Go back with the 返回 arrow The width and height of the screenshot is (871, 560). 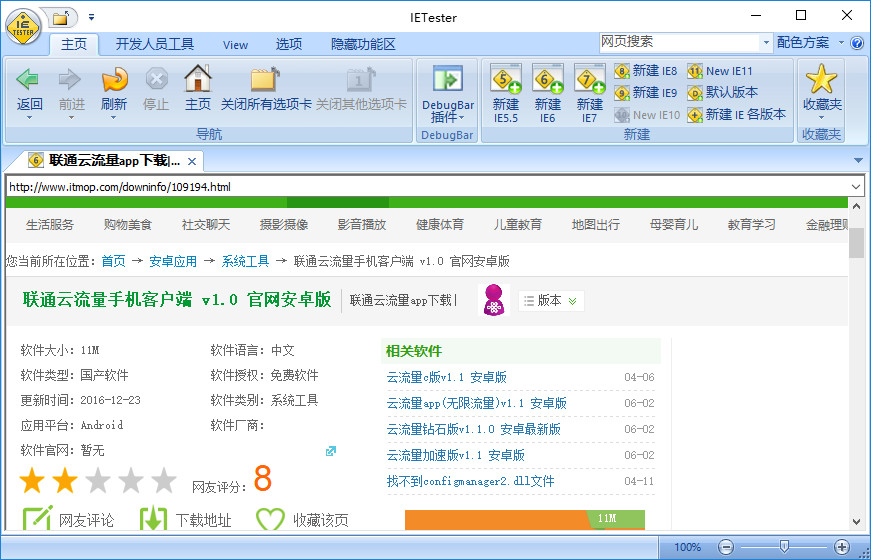[x=28, y=80]
